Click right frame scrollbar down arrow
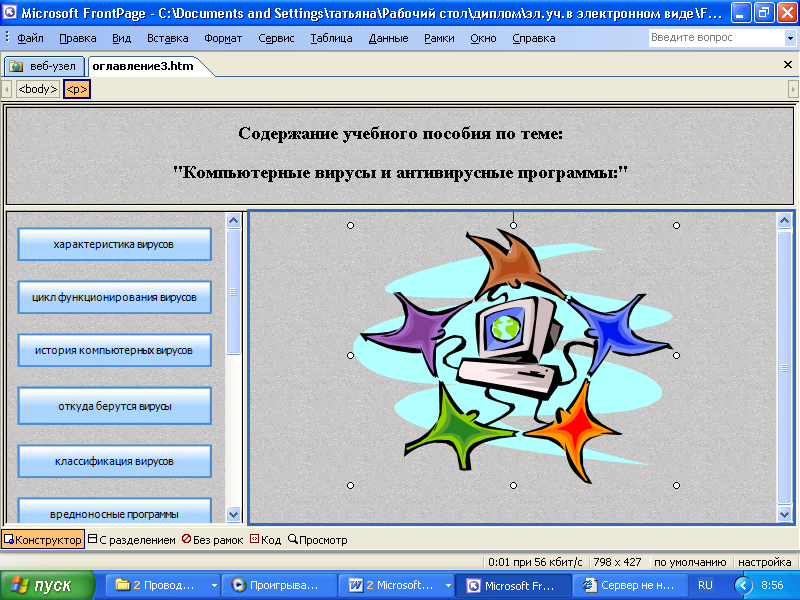800x600 pixels. coord(785,514)
